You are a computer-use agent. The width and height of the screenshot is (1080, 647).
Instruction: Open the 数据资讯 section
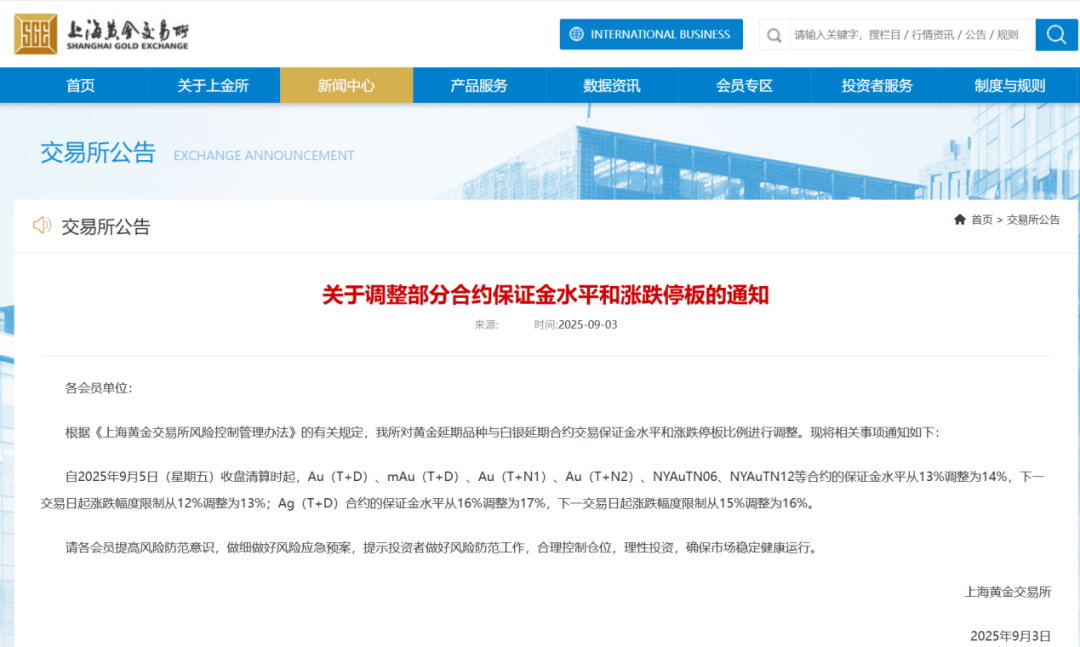coord(610,85)
